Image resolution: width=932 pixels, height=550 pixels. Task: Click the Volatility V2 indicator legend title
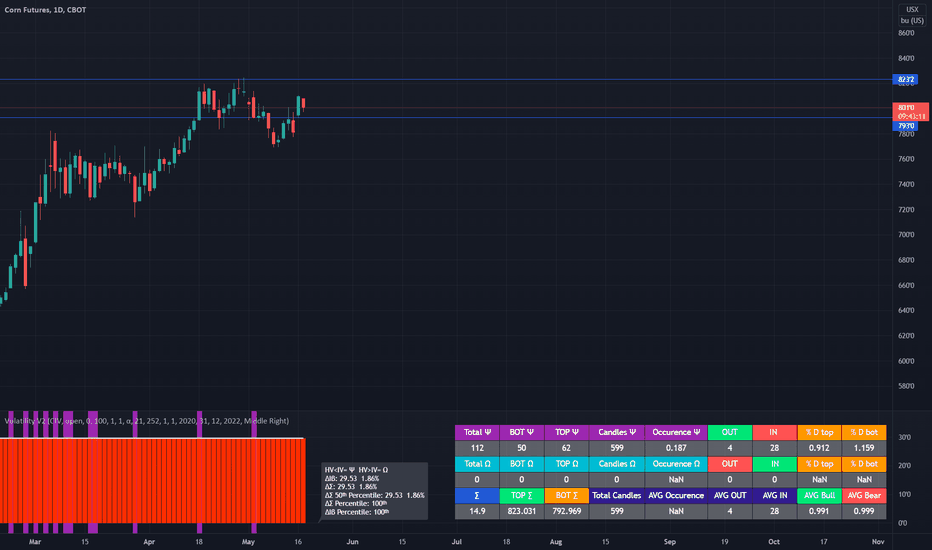146,420
